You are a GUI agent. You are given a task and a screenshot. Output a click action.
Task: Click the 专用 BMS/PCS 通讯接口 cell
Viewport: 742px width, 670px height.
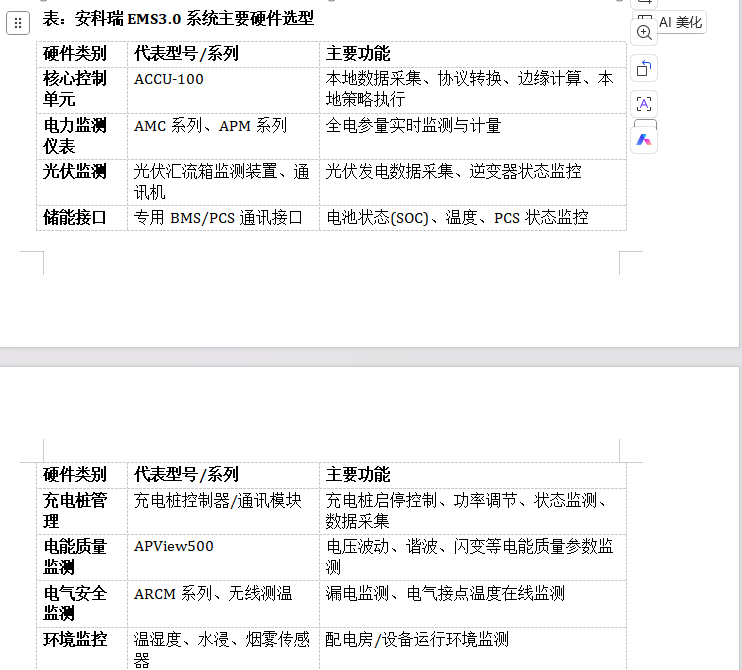[218, 218]
